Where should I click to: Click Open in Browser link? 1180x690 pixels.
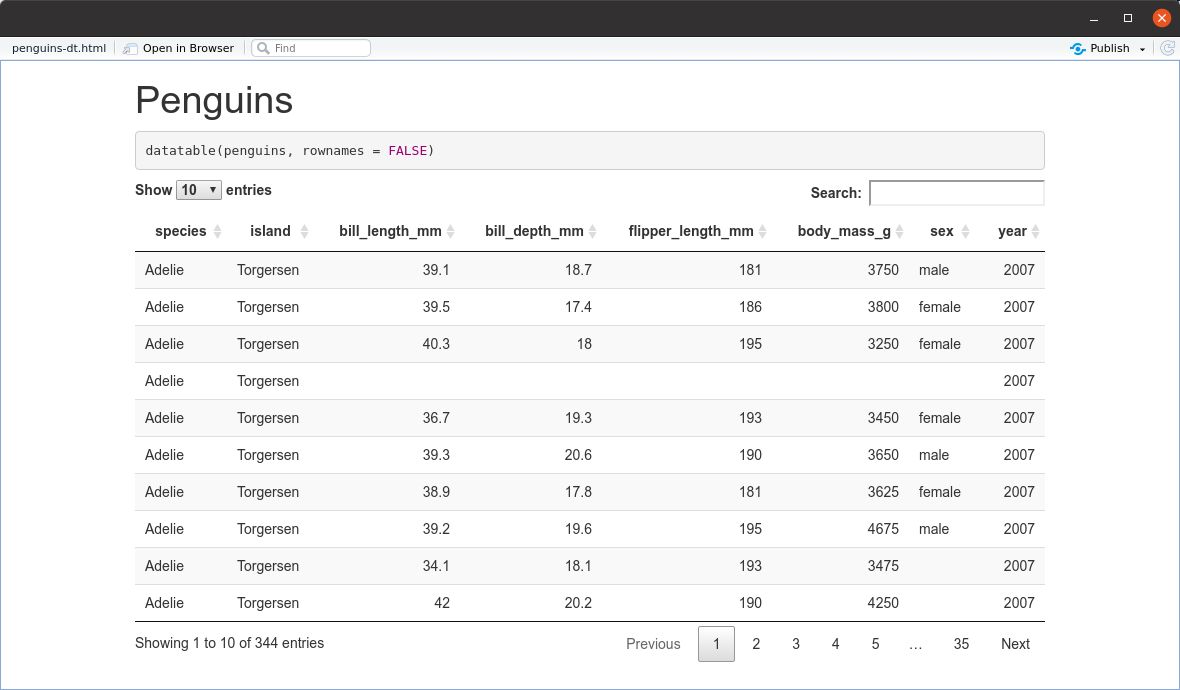tap(188, 48)
